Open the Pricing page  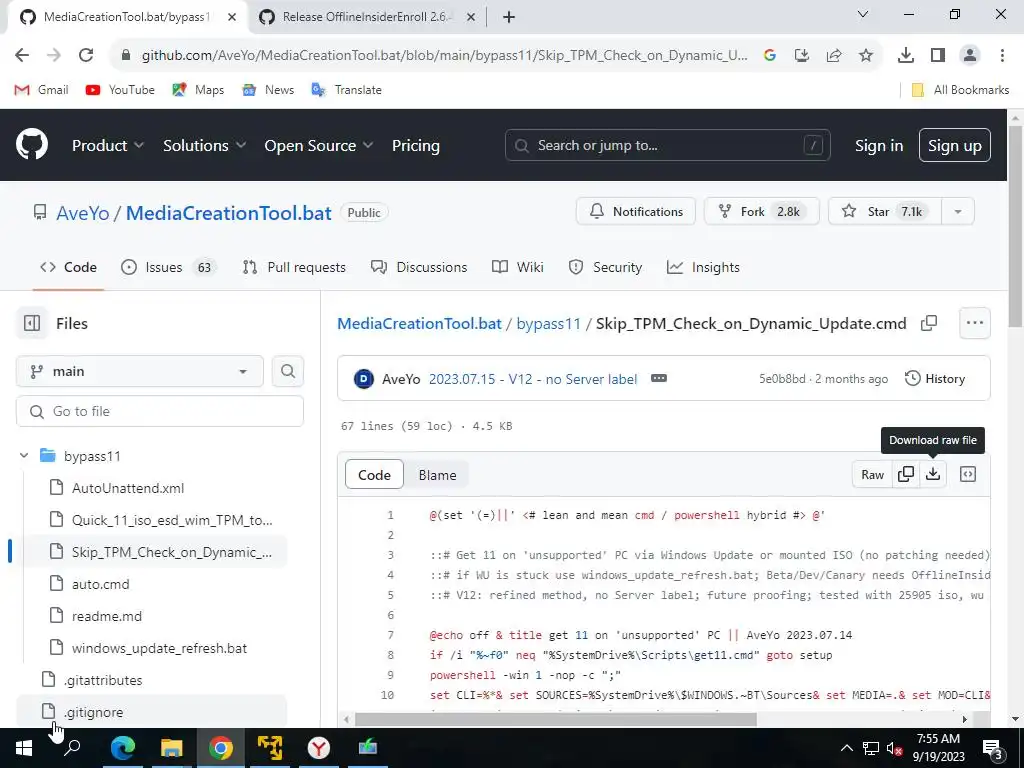click(x=416, y=146)
